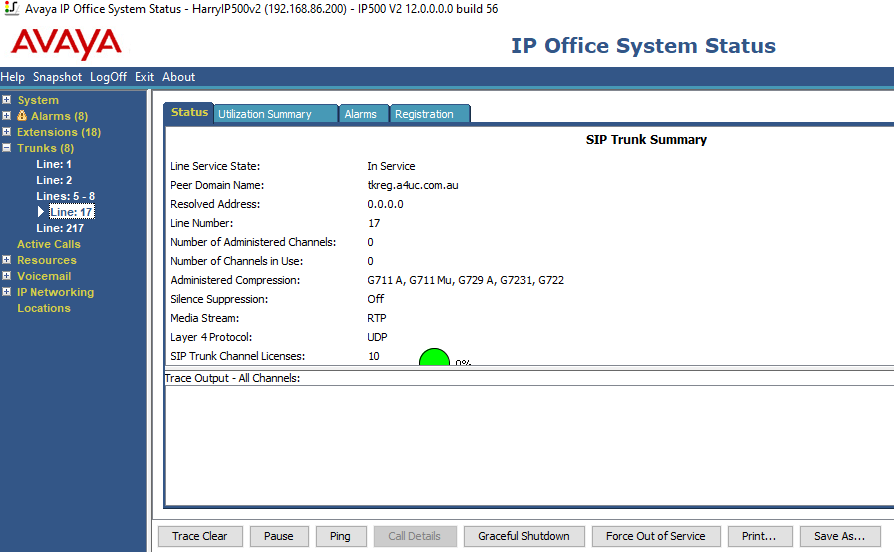Click the Avaya logo
The height and width of the screenshot is (552, 894).
66,44
